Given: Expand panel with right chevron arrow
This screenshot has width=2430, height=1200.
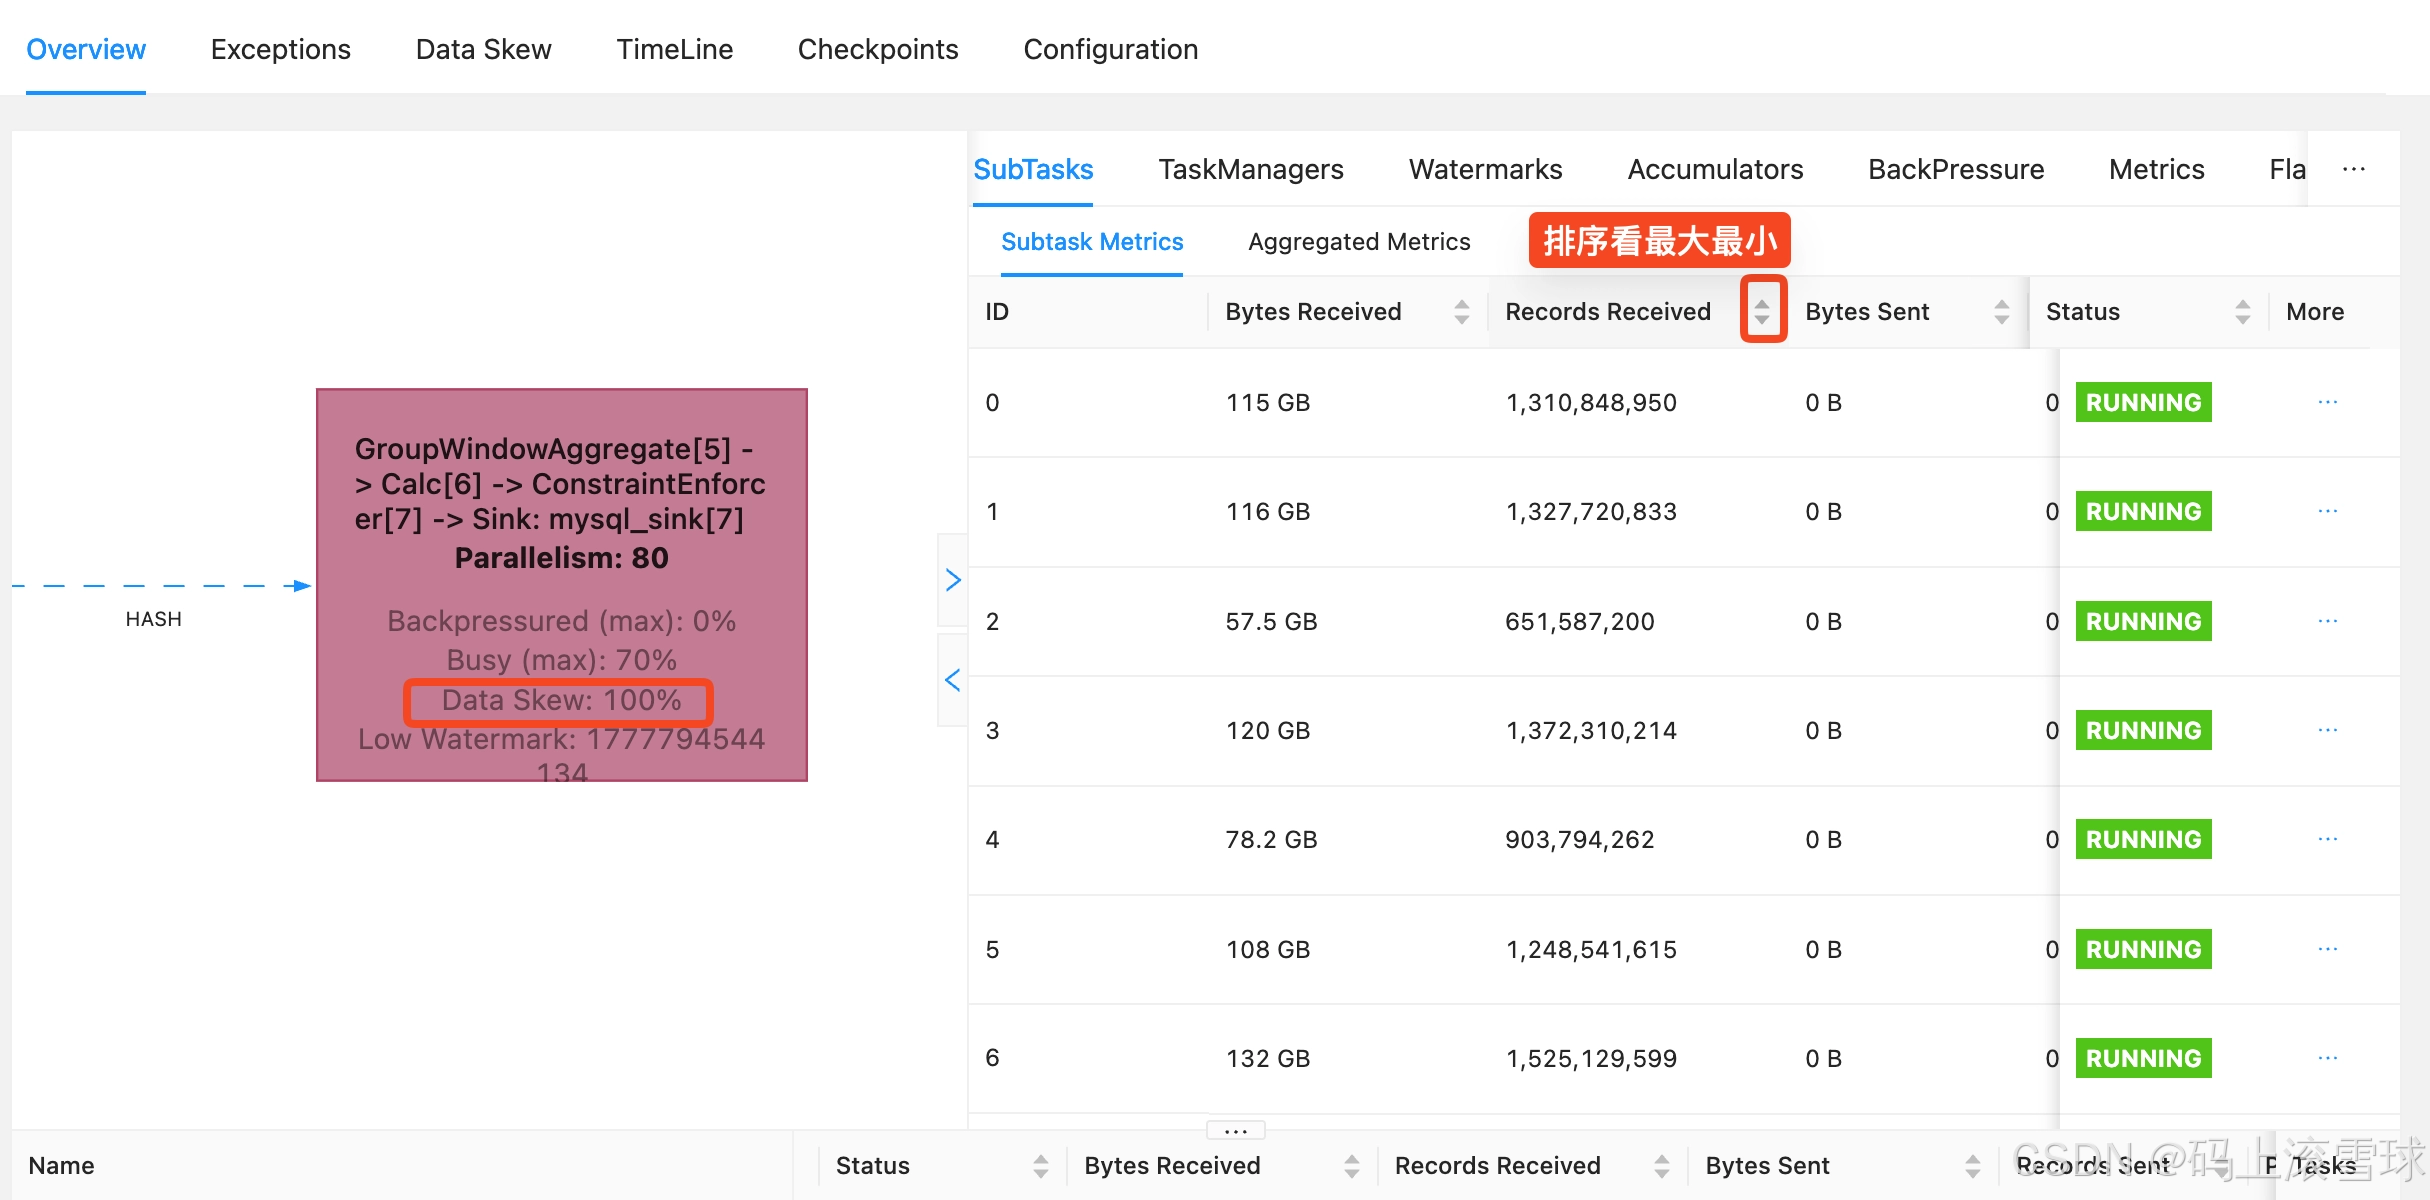Looking at the screenshot, I should pyautogui.click(x=953, y=580).
